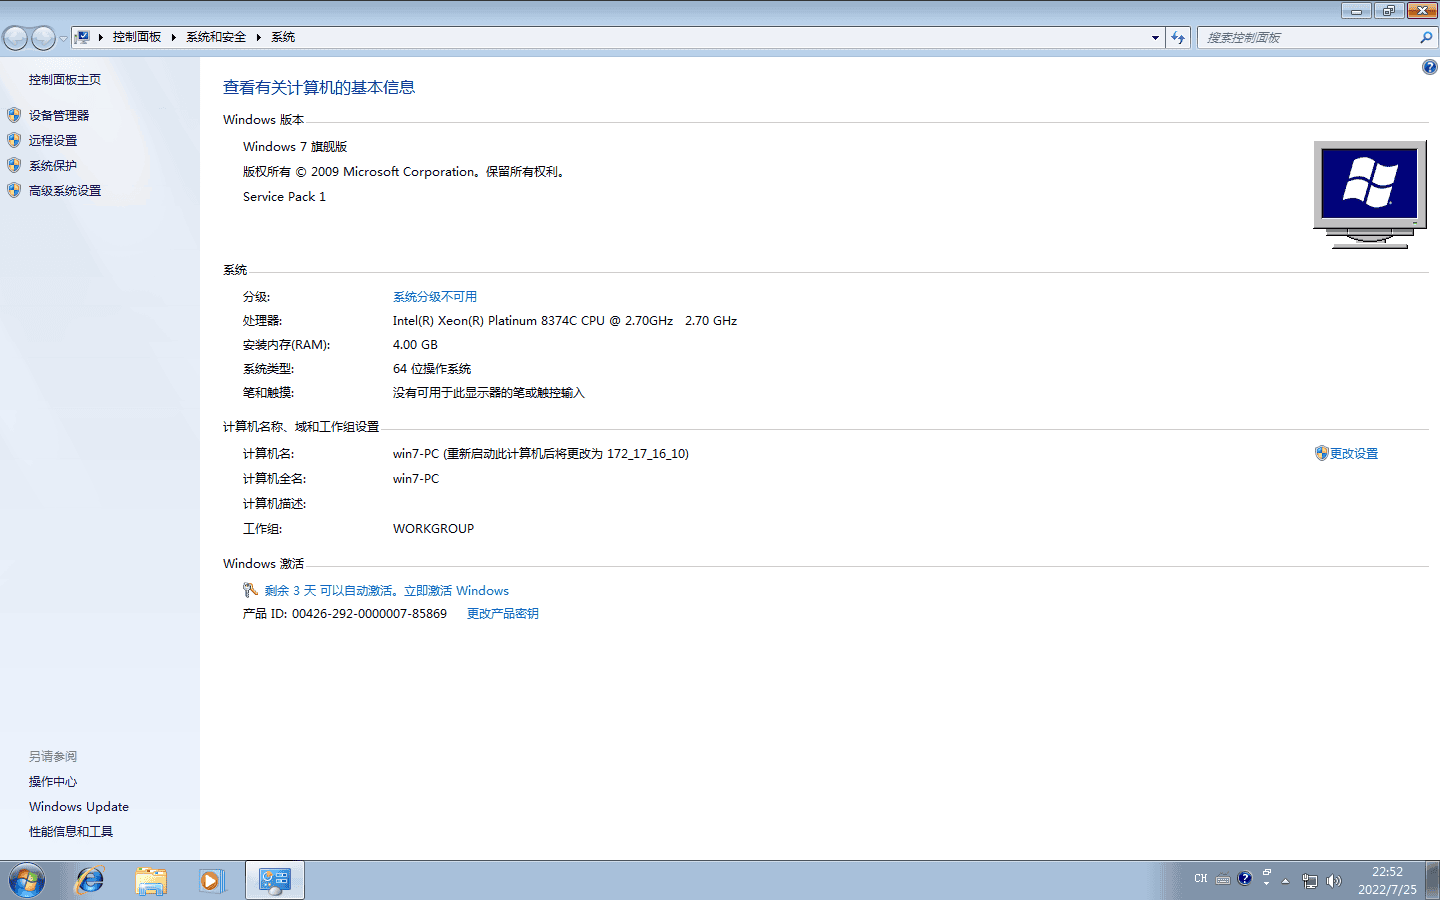Viewport: 1440px width, 900px height.
Task: Click the Show Desktop strip at taskbar end
Action: pos(1433,881)
